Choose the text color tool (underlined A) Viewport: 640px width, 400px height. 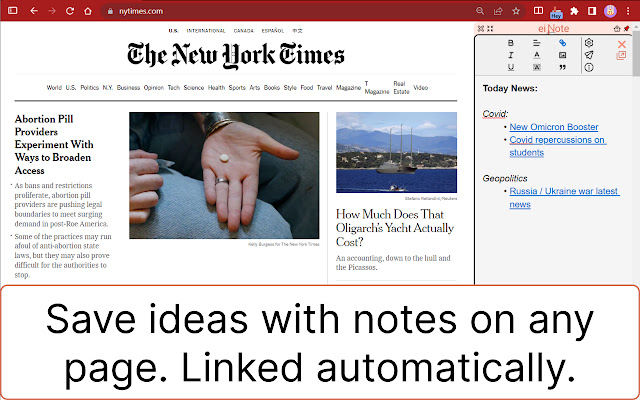tap(537, 55)
